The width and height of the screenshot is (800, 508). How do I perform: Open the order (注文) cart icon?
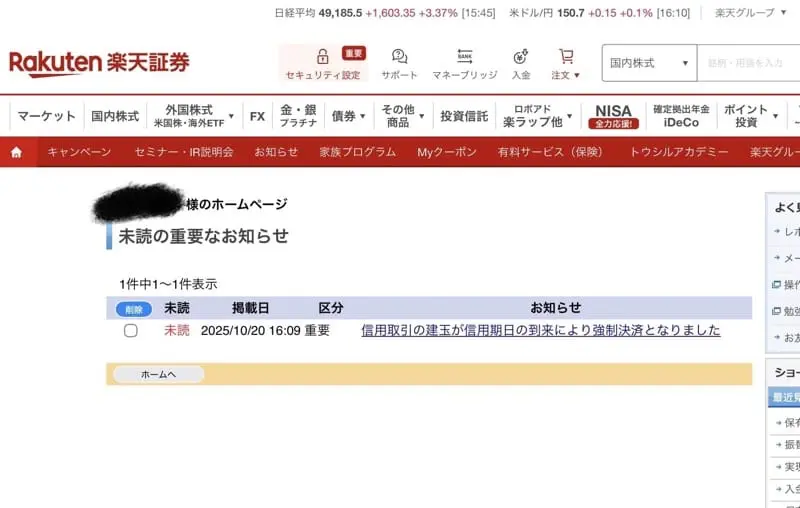(566, 57)
